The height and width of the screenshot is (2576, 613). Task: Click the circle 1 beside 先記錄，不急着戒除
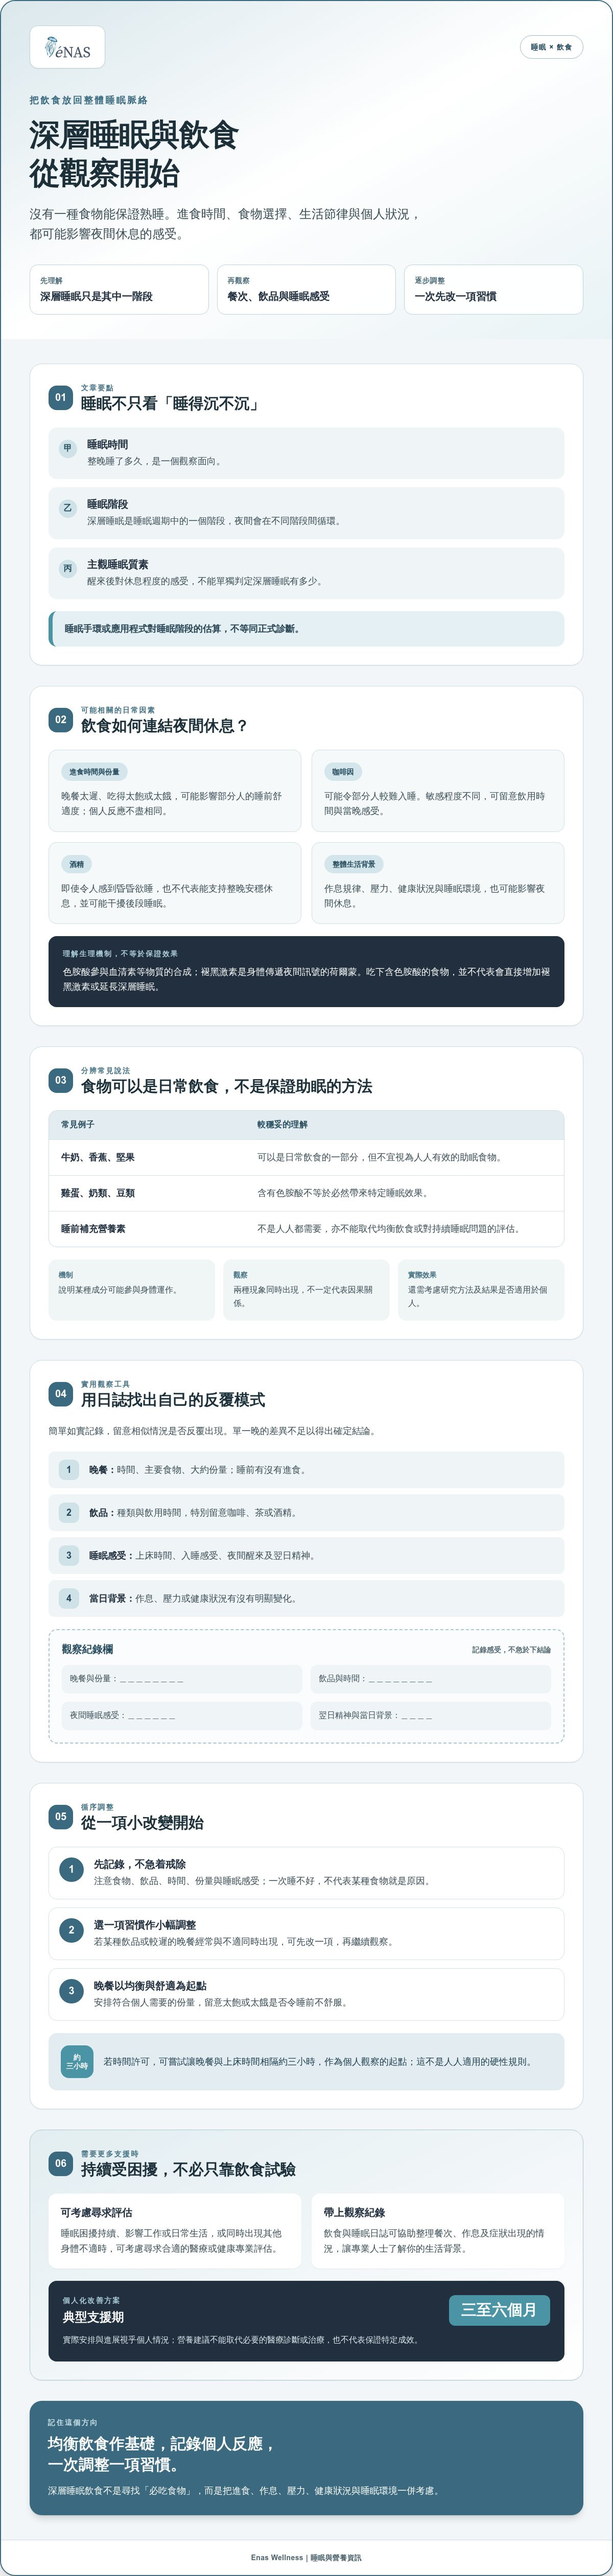[x=71, y=1869]
